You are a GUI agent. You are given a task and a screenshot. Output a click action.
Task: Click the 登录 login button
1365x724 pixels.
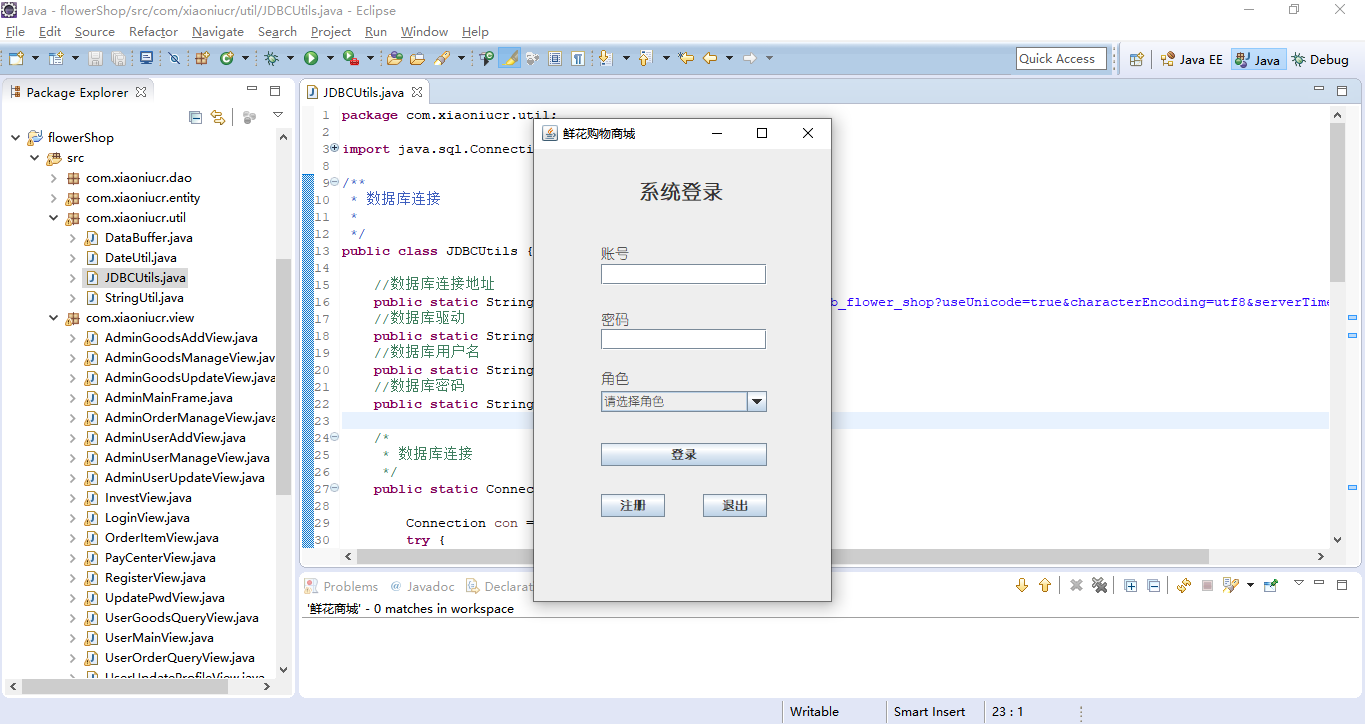(x=684, y=455)
